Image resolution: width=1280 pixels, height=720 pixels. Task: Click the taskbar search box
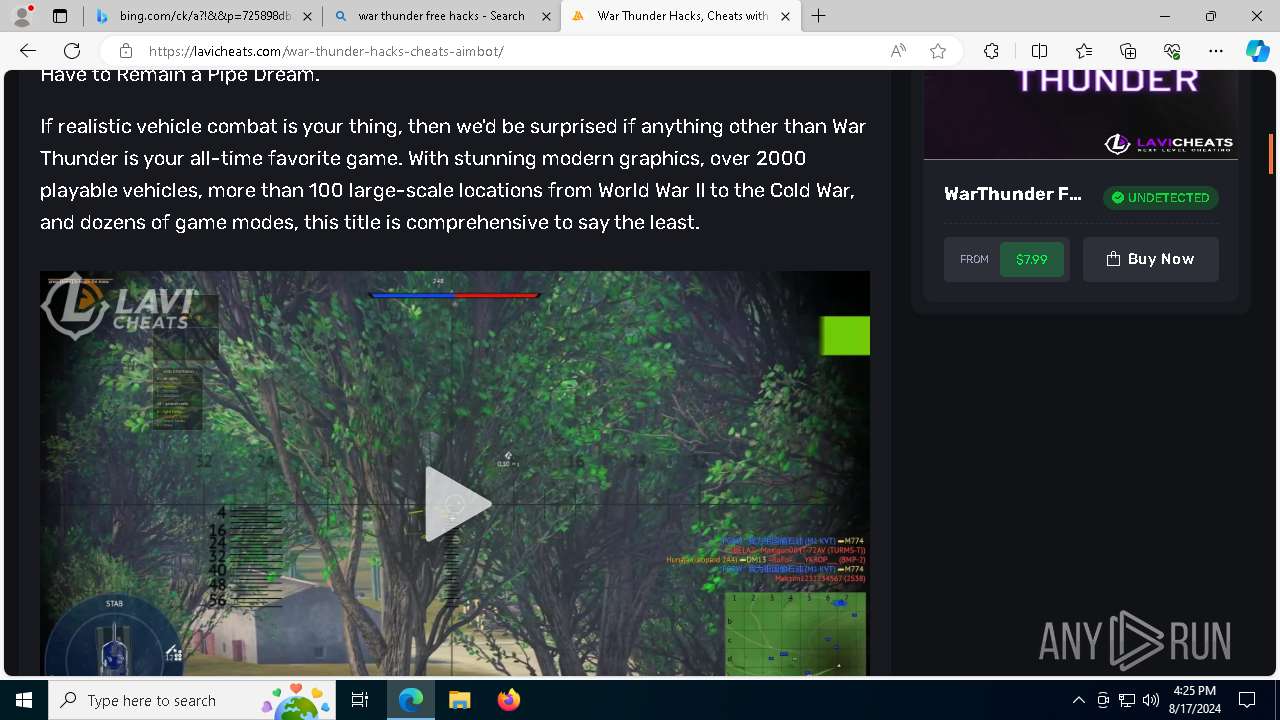click(193, 700)
